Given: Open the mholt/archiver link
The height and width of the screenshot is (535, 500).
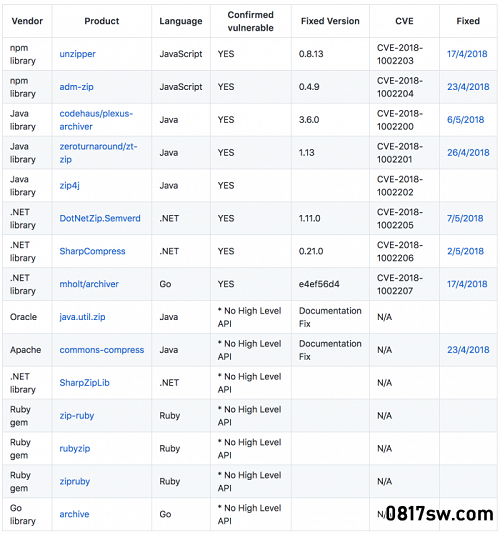Looking at the screenshot, I should click(89, 284).
